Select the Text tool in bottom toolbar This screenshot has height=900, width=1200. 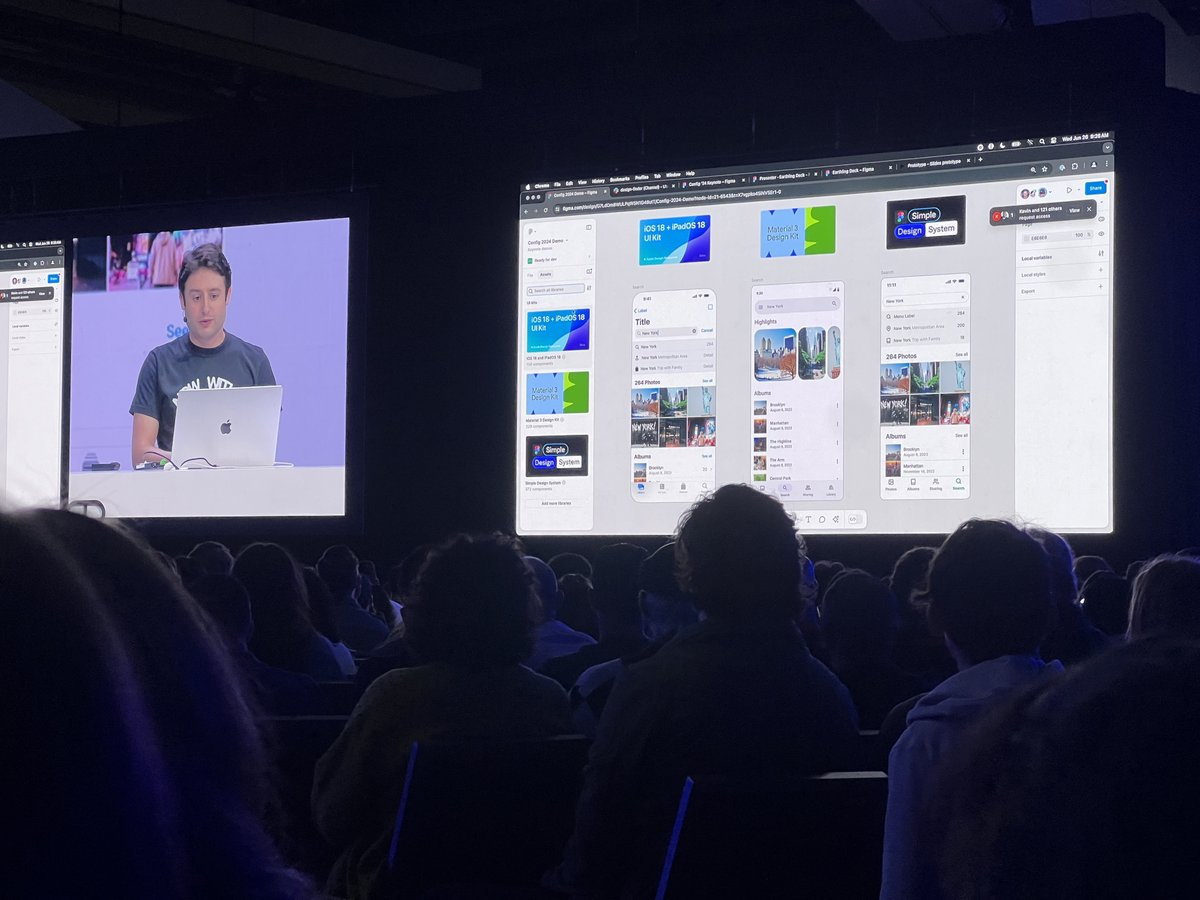(x=808, y=519)
